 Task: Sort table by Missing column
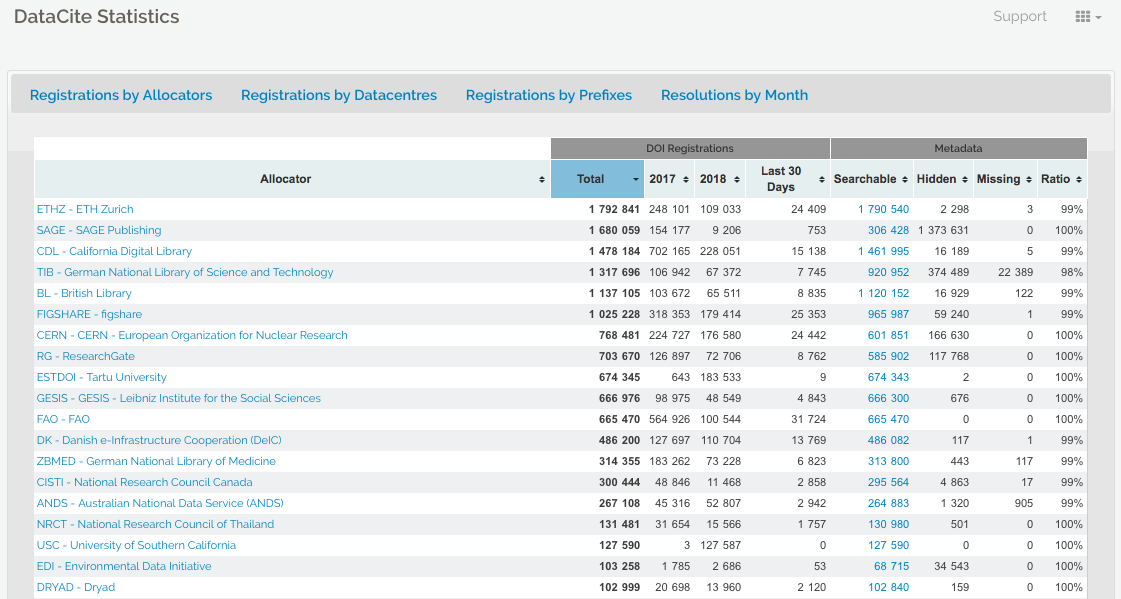pos(1005,179)
